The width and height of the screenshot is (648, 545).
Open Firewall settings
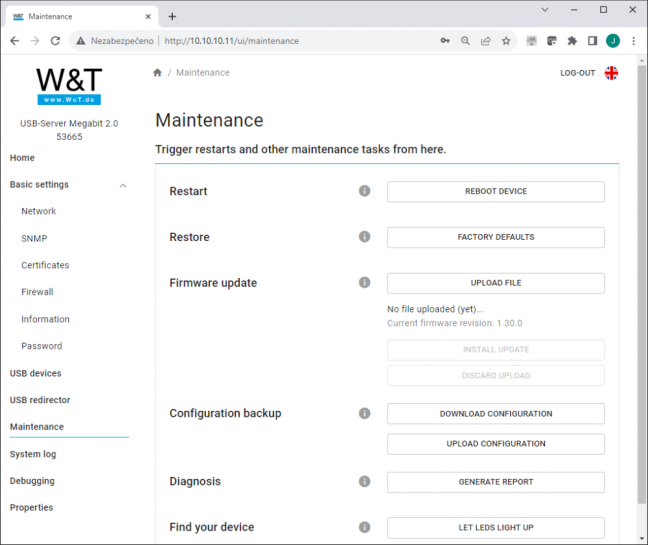37,292
